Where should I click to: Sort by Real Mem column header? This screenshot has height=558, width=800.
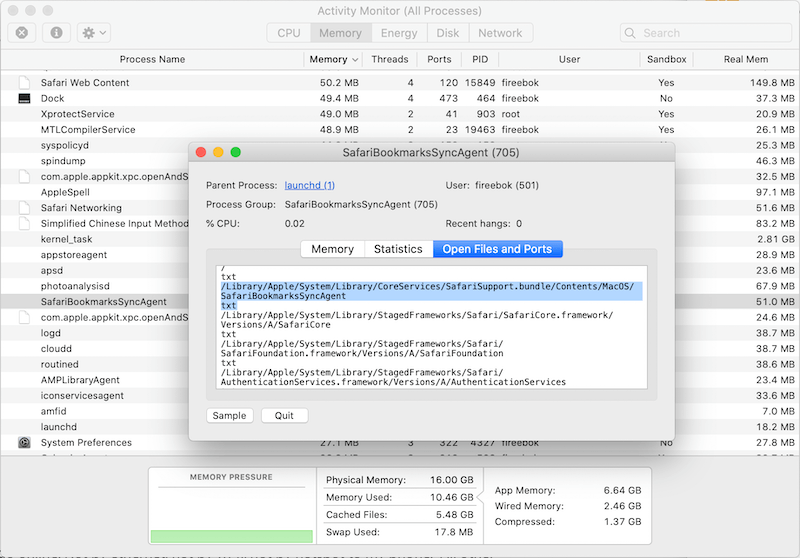tap(746, 59)
